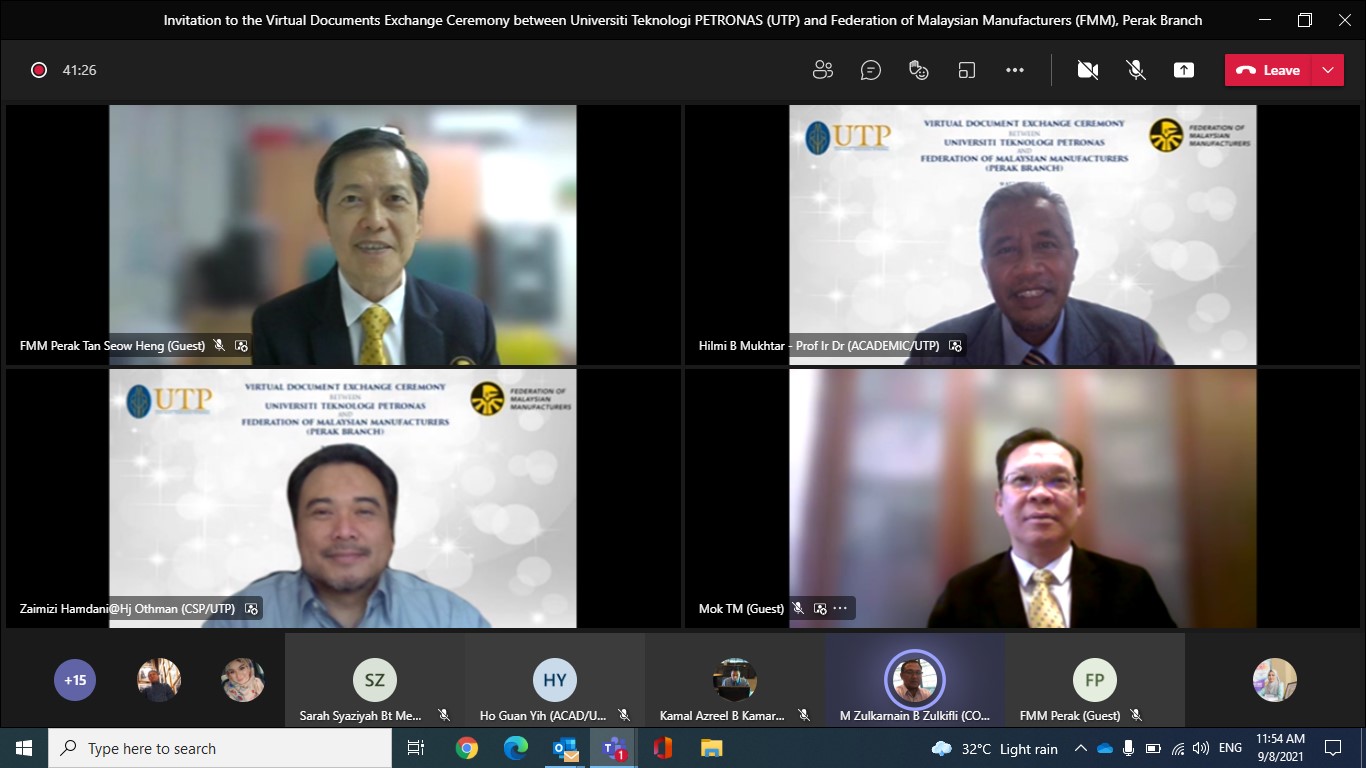This screenshot has height=768, width=1366.
Task: Open Outlook from the taskbar
Action: (x=565, y=748)
